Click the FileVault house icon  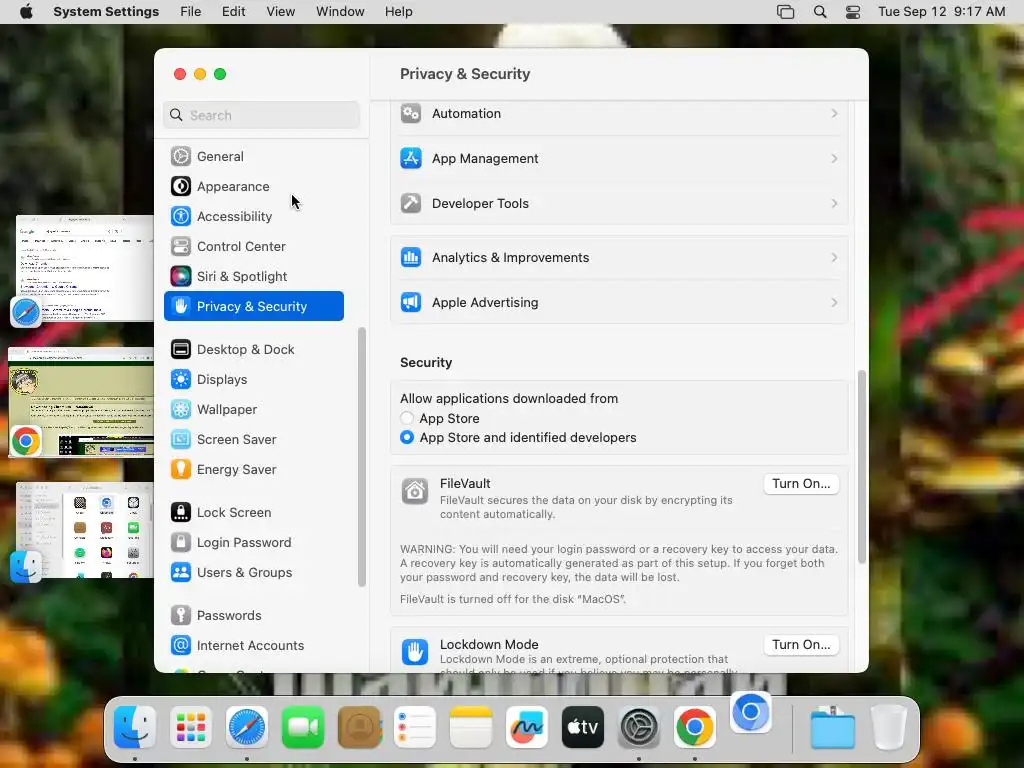pos(415,492)
